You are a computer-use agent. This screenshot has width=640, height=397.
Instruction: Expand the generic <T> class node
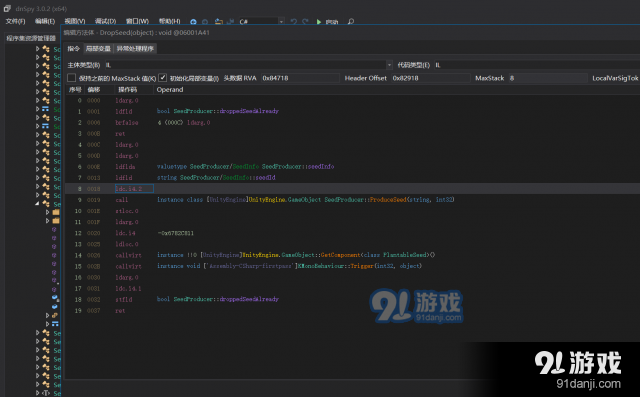coord(37,393)
